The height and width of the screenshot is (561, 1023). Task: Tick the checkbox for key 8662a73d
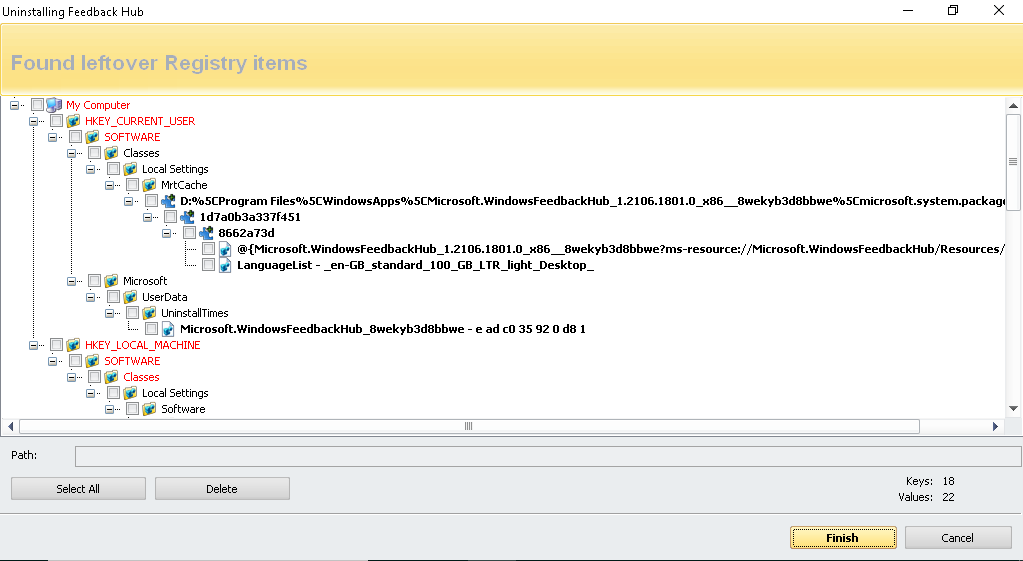pos(189,233)
